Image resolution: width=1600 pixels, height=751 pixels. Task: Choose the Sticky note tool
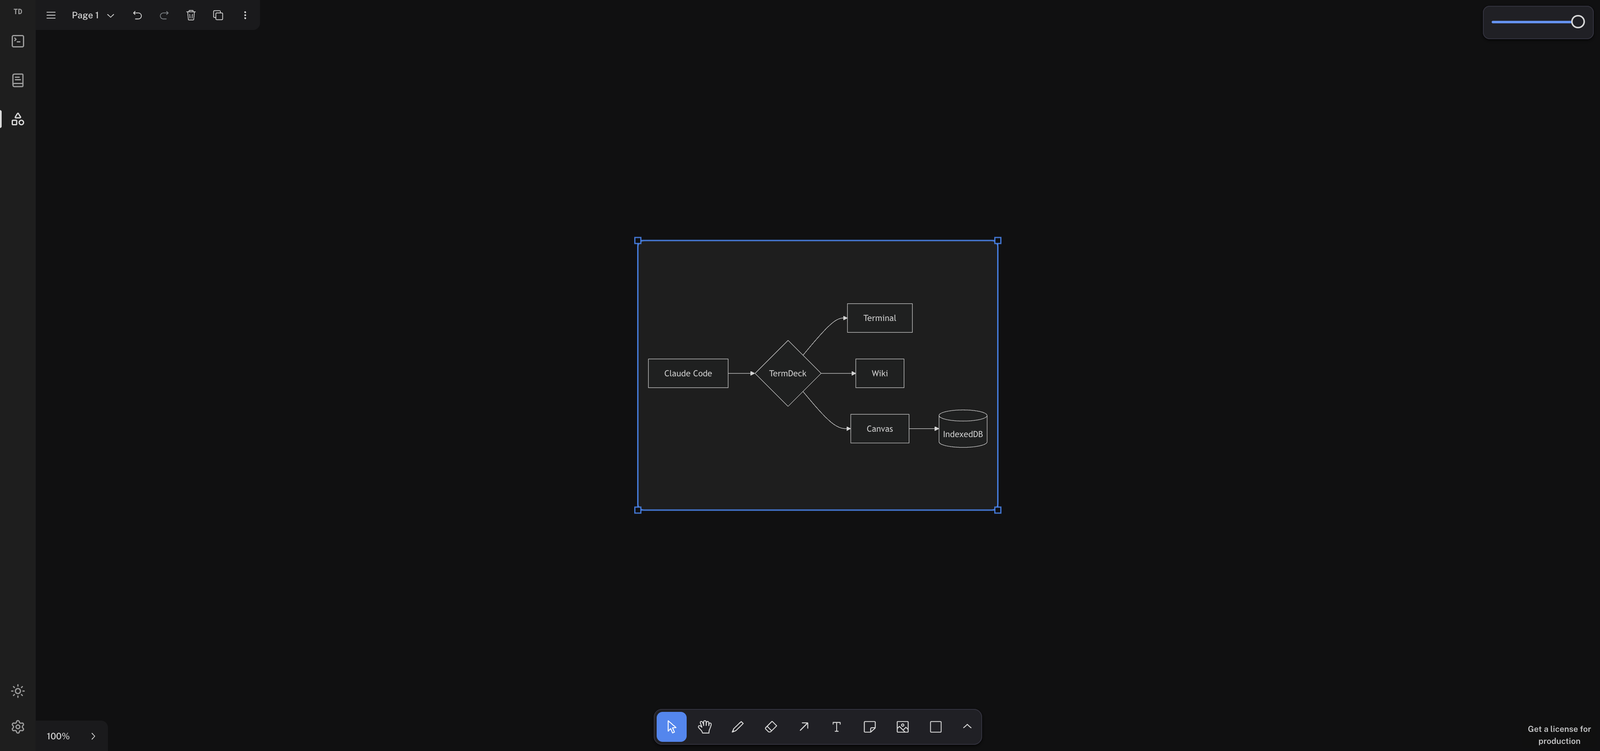point(870,727)
